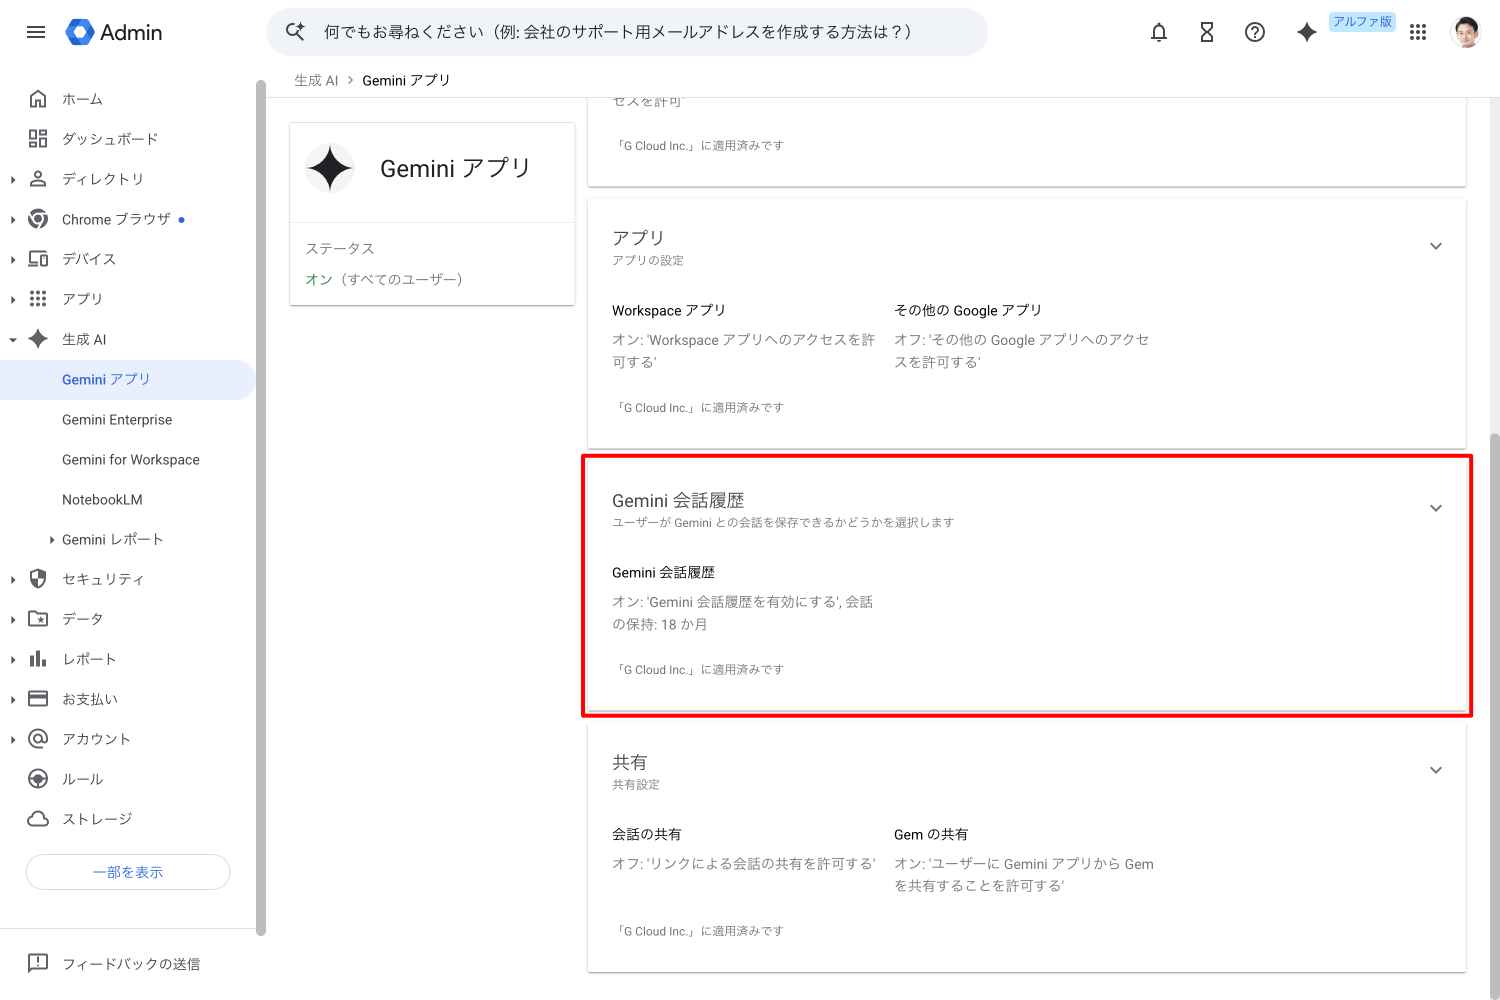Collapse the 生成 AI sidebar section
Image resolution: width=1500 pixels, height=1000 pixels.
click(x=13, y=340)
